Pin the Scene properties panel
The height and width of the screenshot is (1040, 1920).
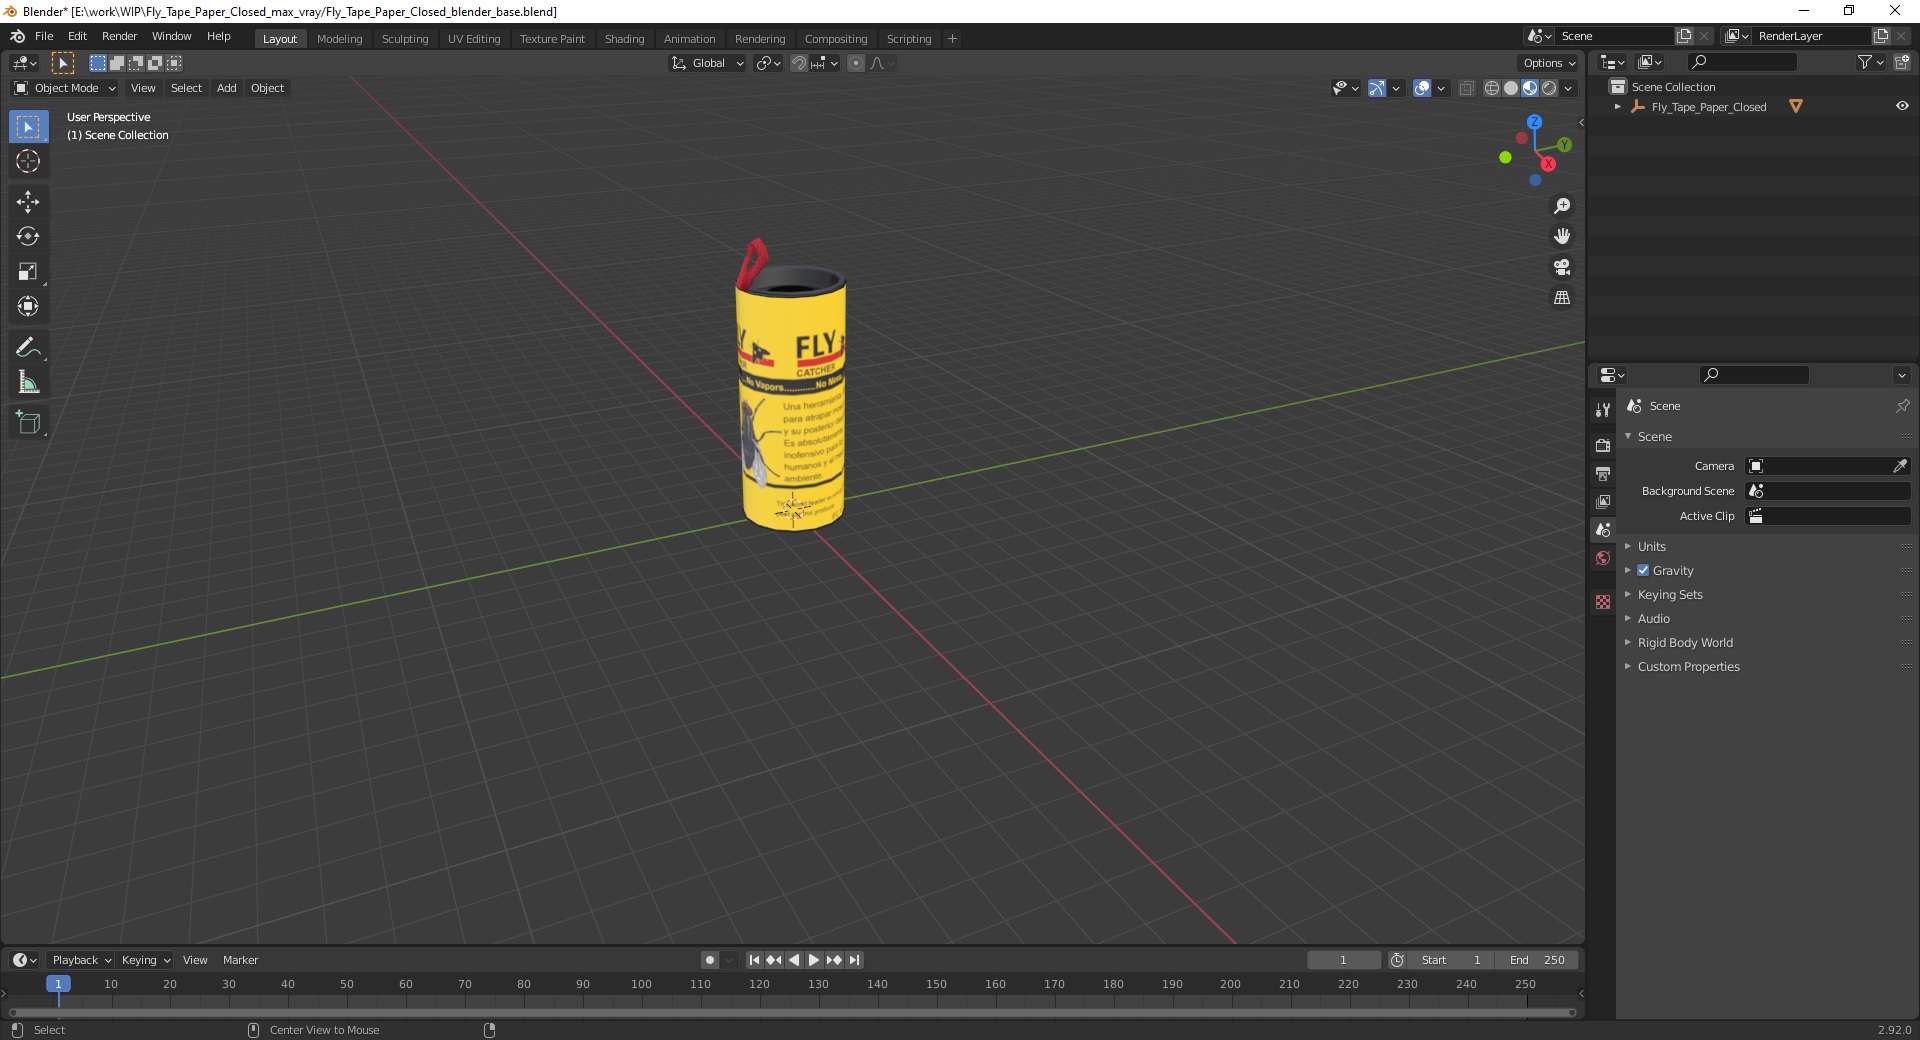coord(1902,406)
